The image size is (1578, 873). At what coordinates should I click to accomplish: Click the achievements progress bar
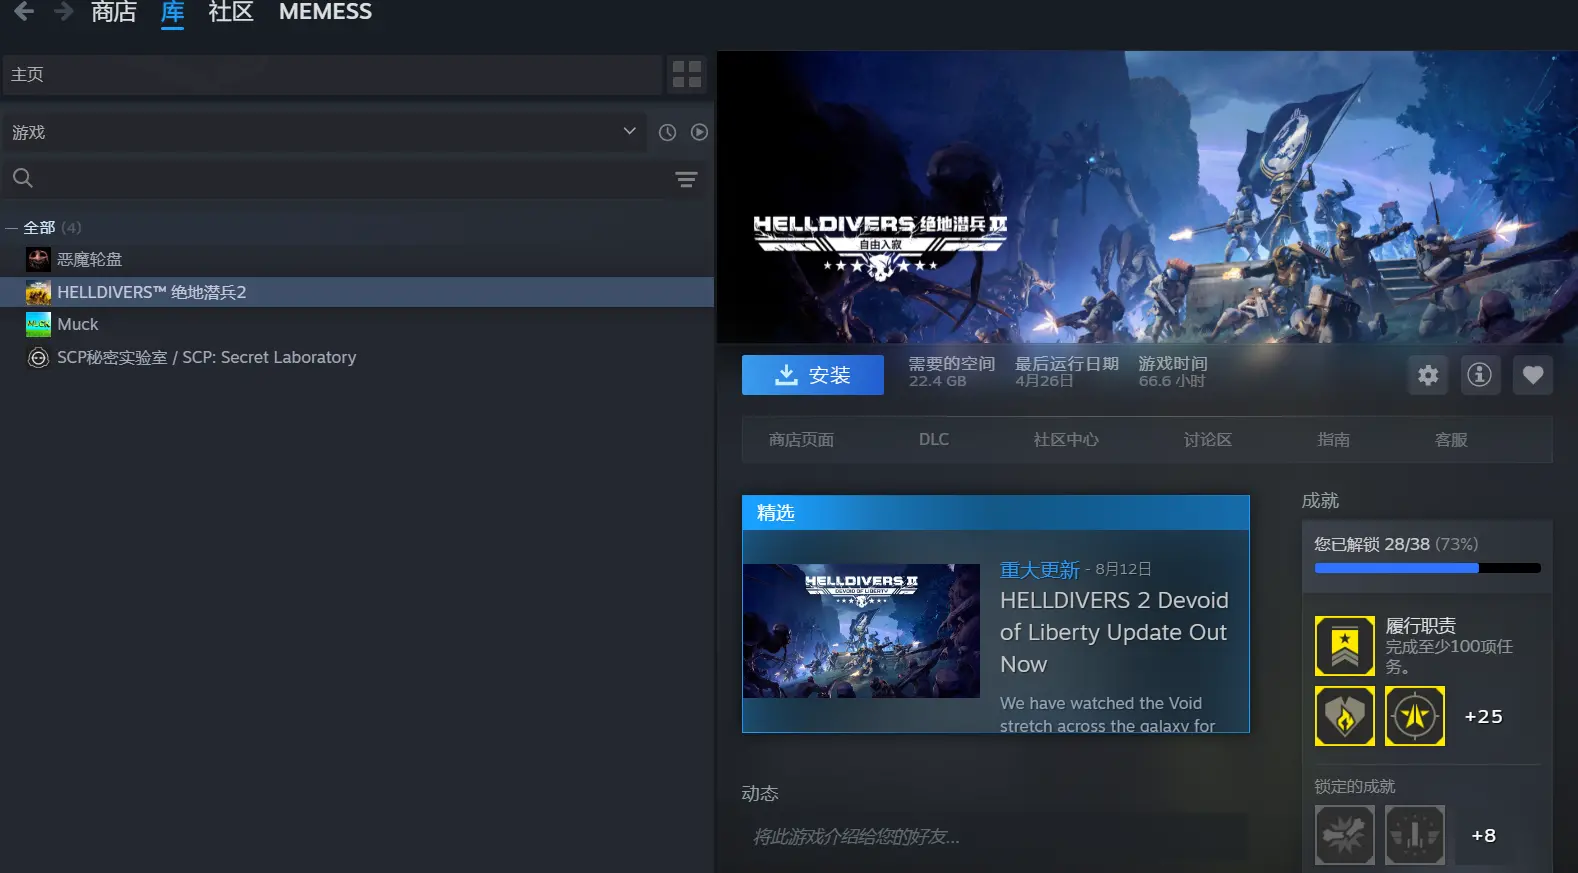point(1427,568)
